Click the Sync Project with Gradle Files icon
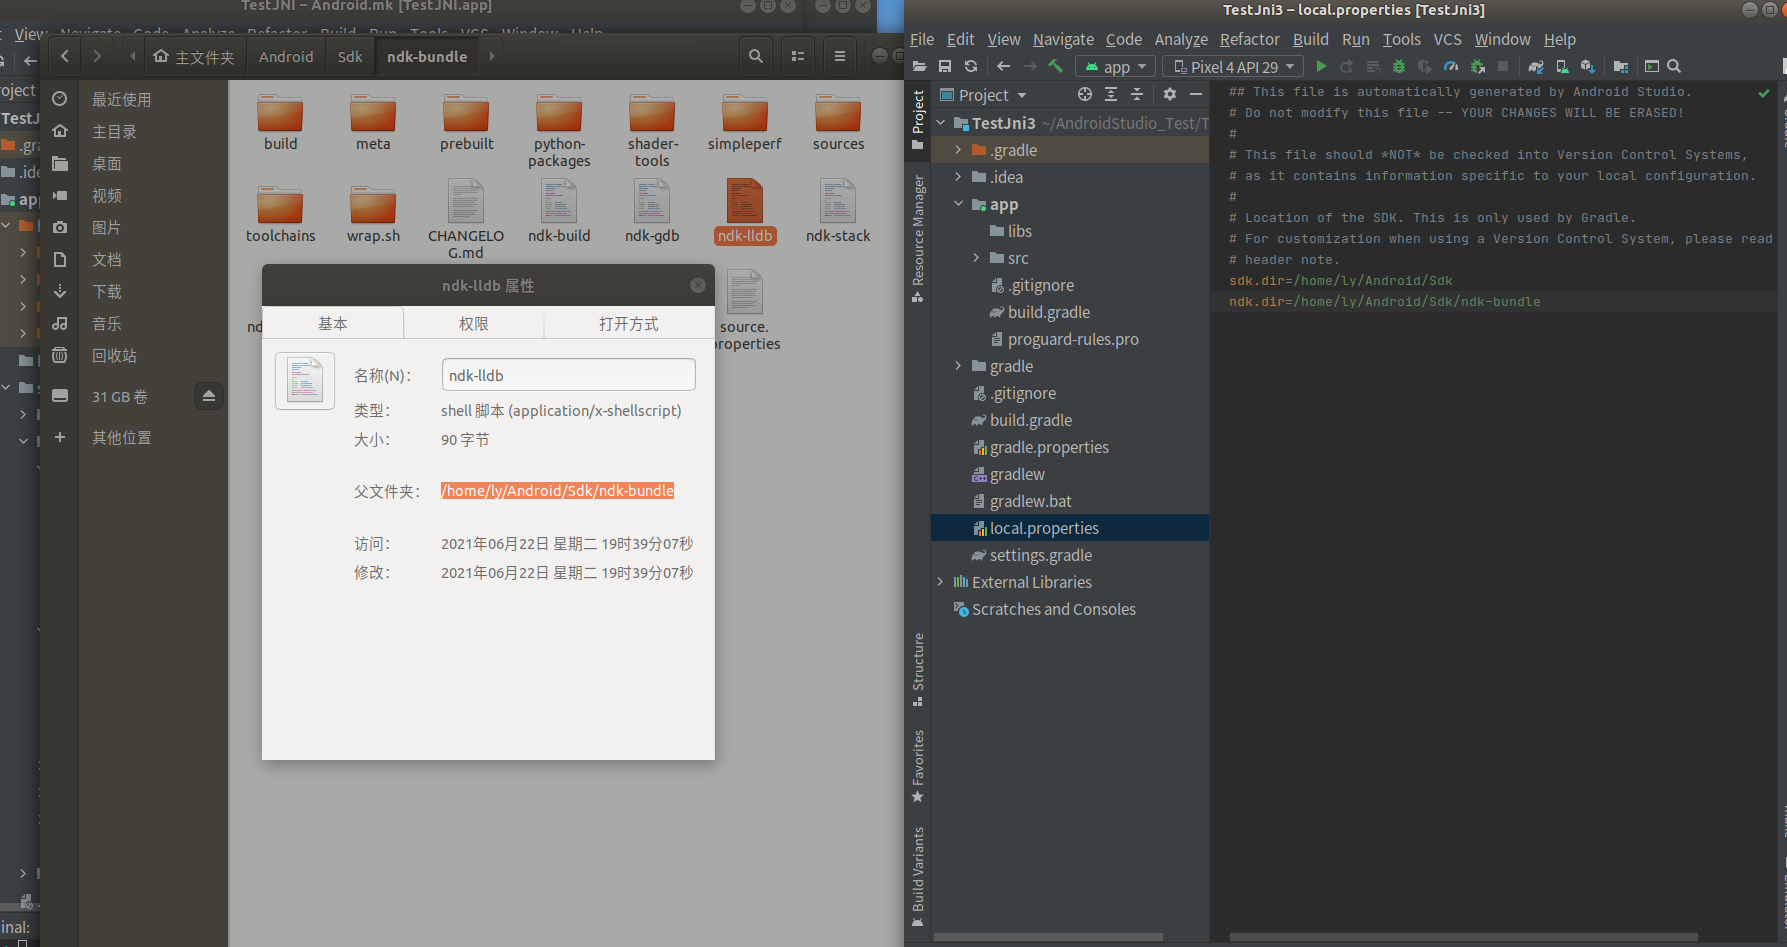 1536,66
